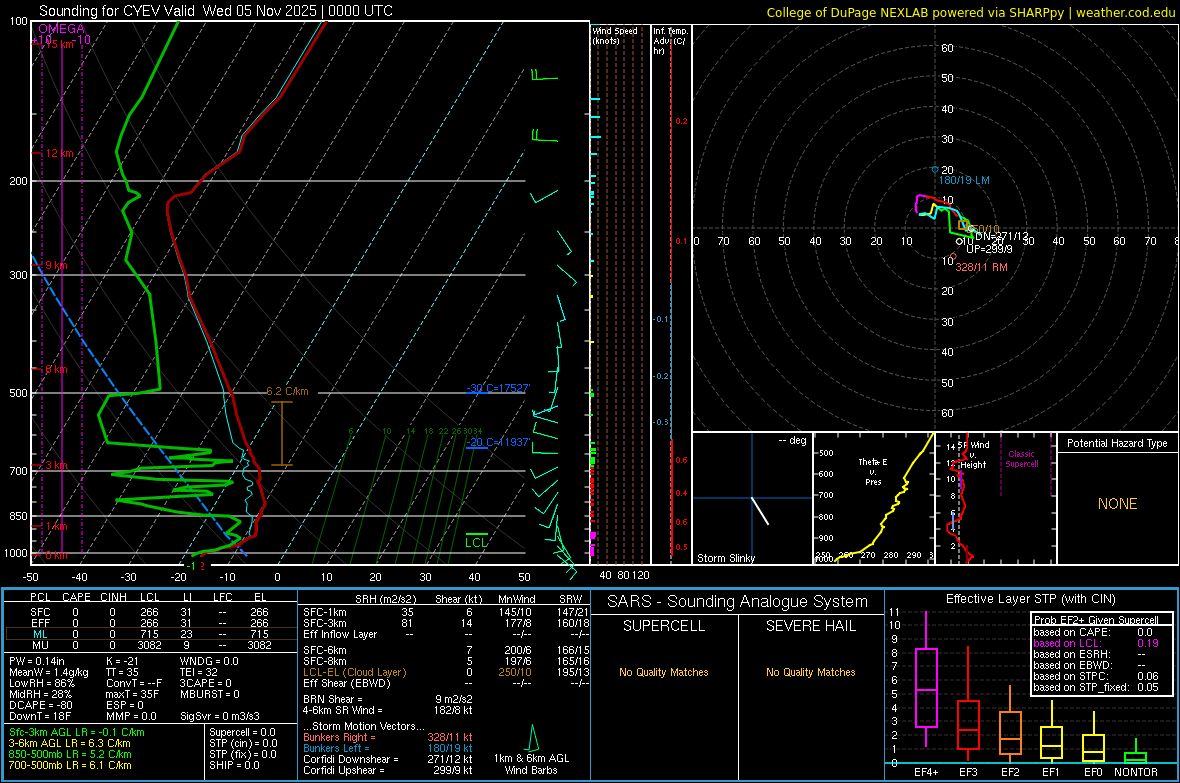The height and width of the screenshot is (783, 1180).
Task: Select the 3-6km AGL LR line
Action: click(69, 743)
